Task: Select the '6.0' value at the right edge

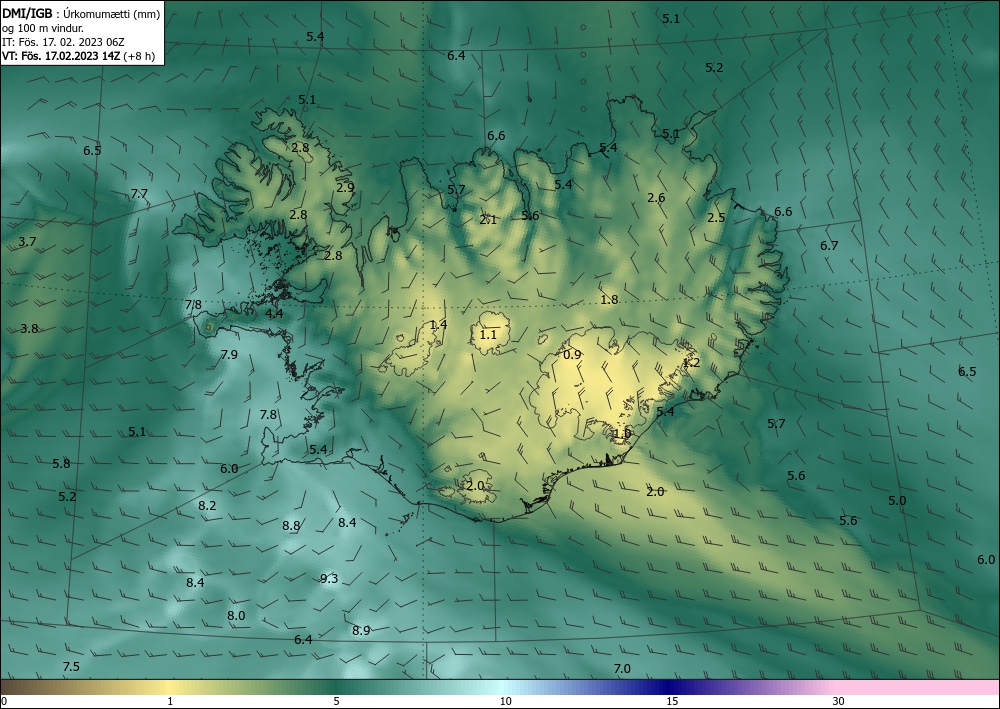Action: tap(986, 560)
